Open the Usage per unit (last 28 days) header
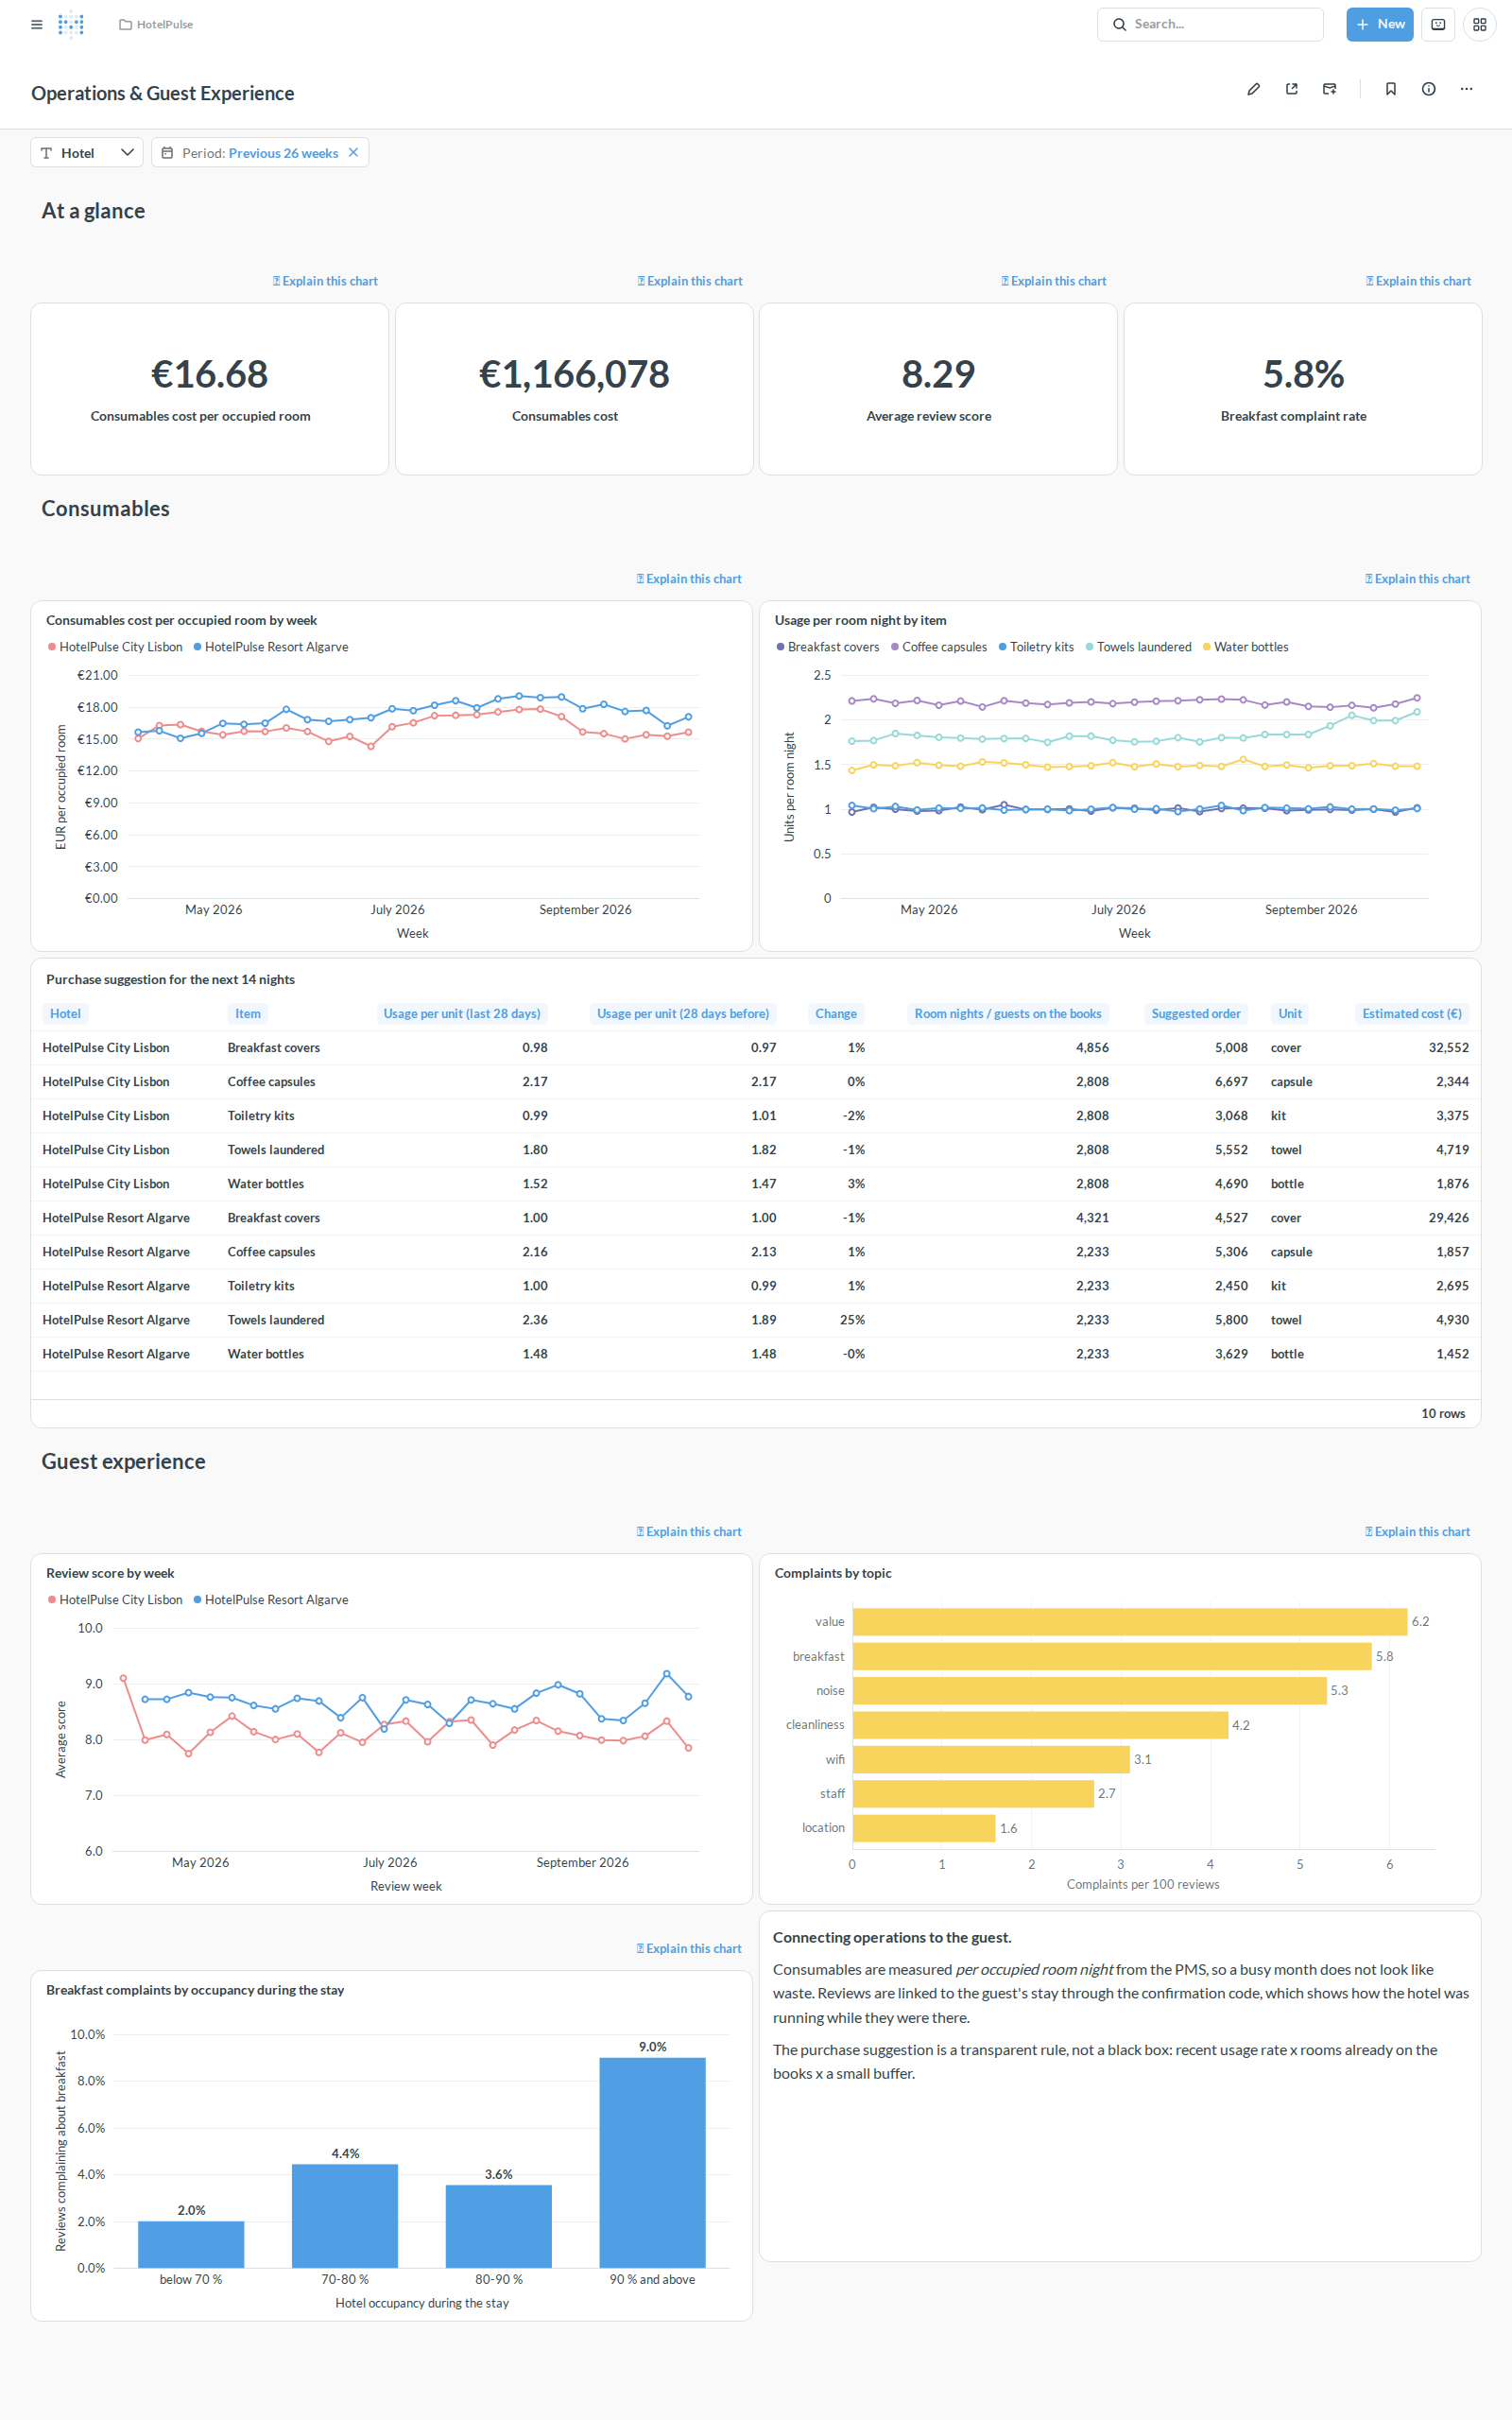 pos(462,1014)
